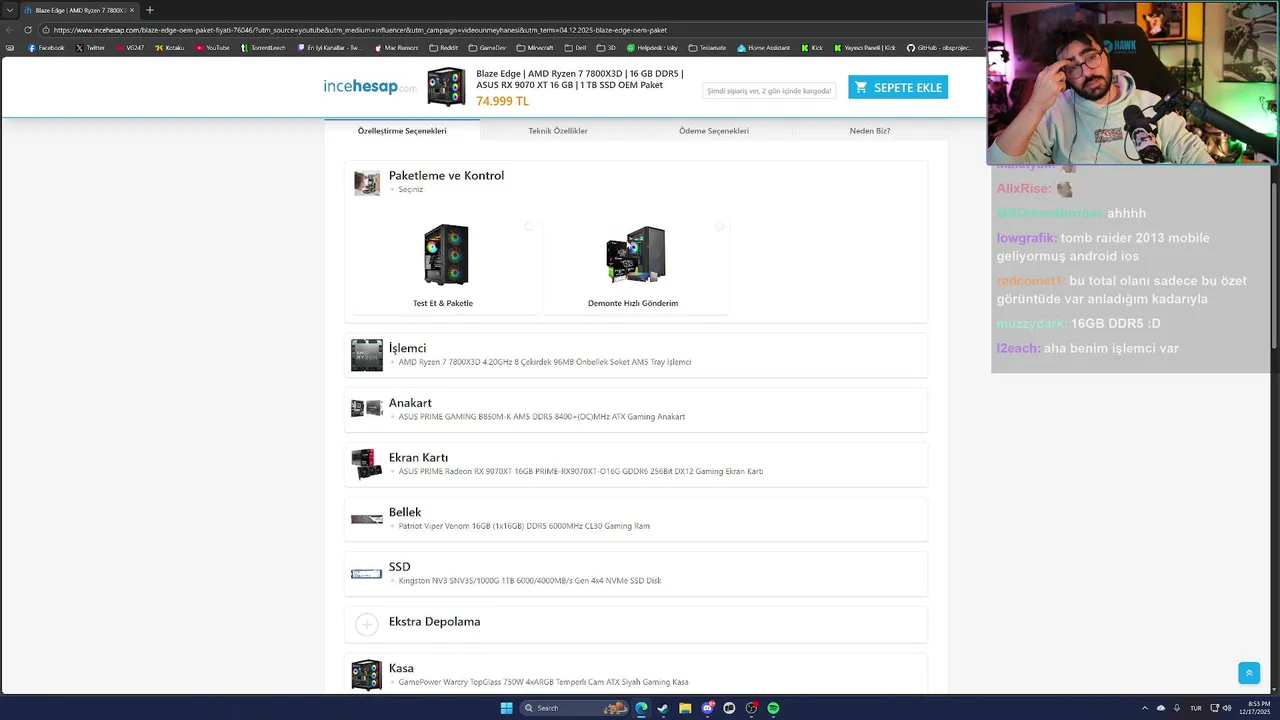Open Yayıncı Paneli Kick bookmark
The height and width of the screenshot is (720, 1280).
pos(864,47)
